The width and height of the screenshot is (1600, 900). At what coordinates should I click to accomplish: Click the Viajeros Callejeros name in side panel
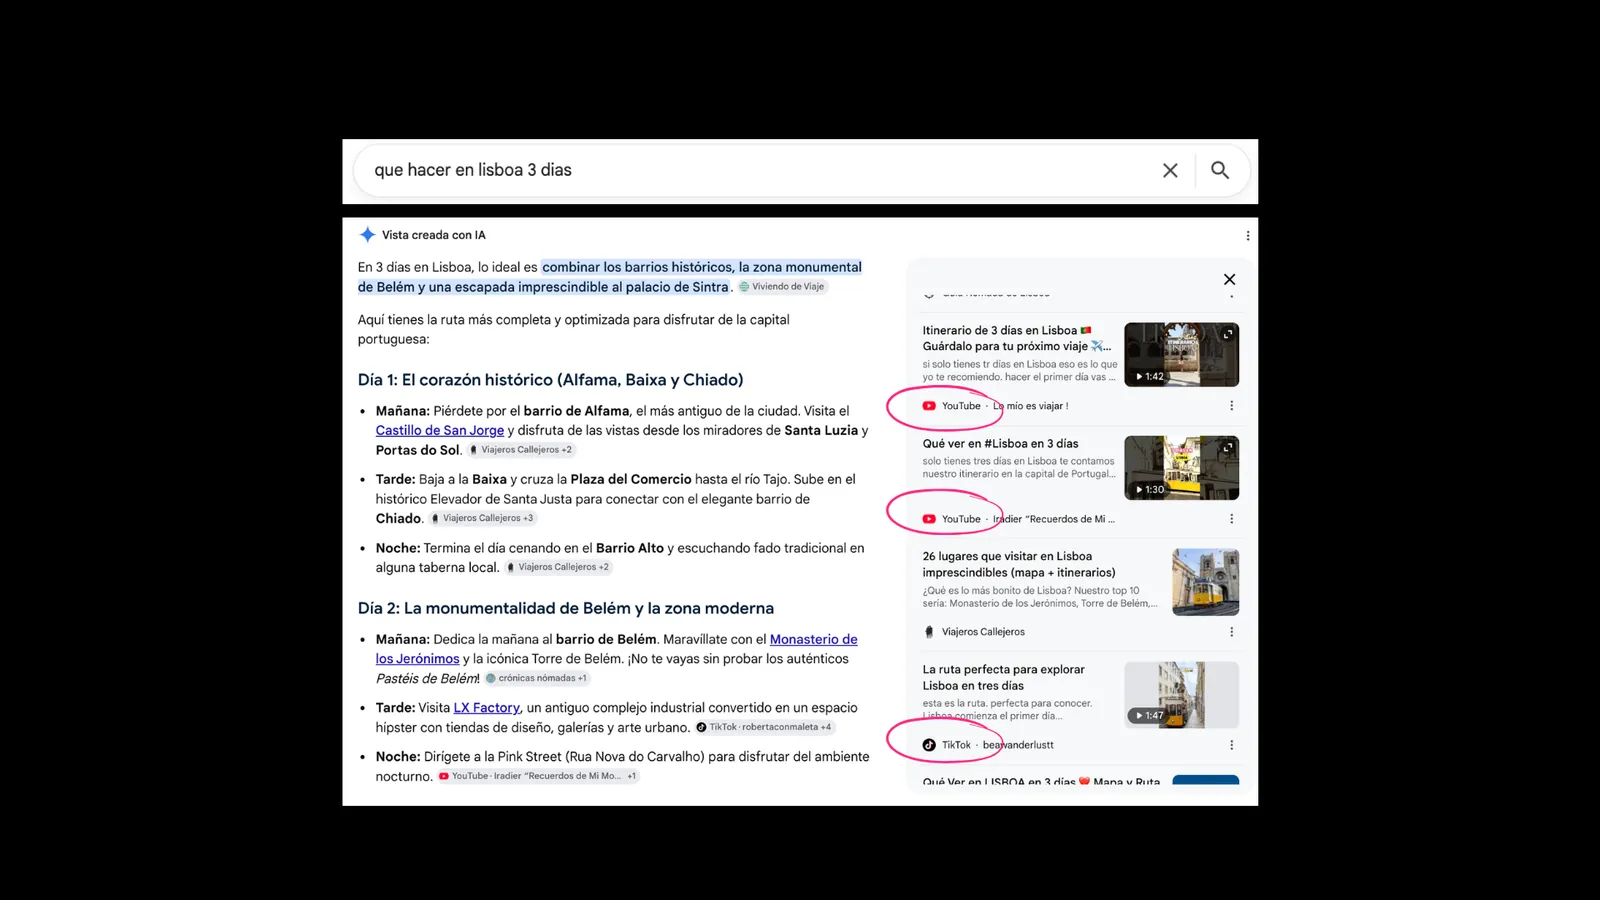click(983, 632)
